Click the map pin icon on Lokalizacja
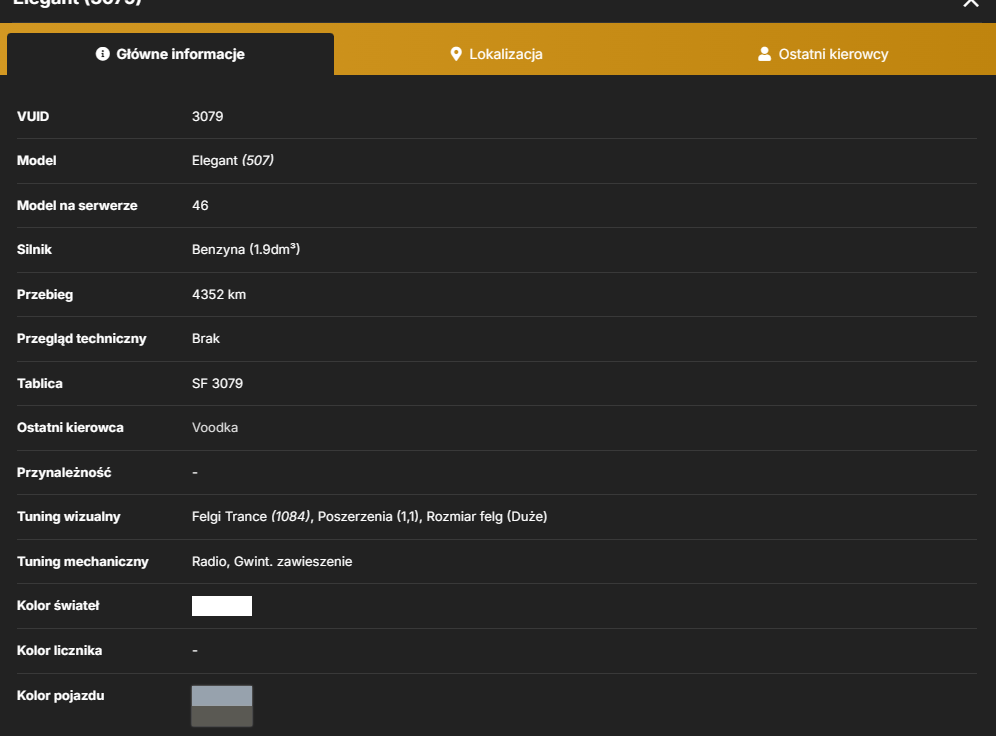The image size is (996, 736). tap(455, 54)
